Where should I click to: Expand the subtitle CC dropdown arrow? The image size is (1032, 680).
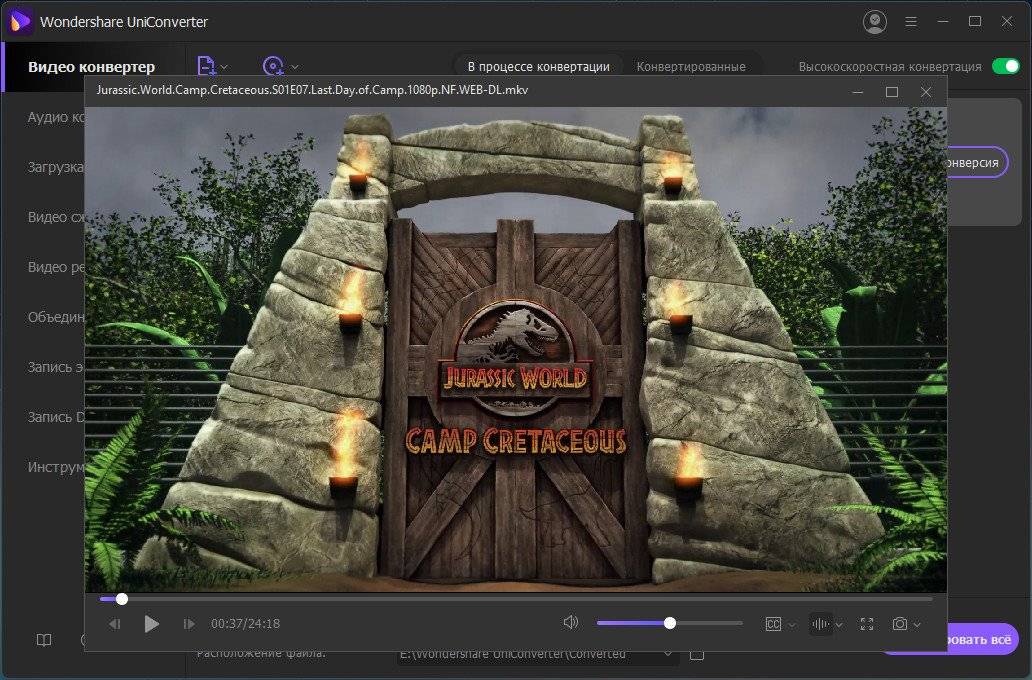[792, 625]
